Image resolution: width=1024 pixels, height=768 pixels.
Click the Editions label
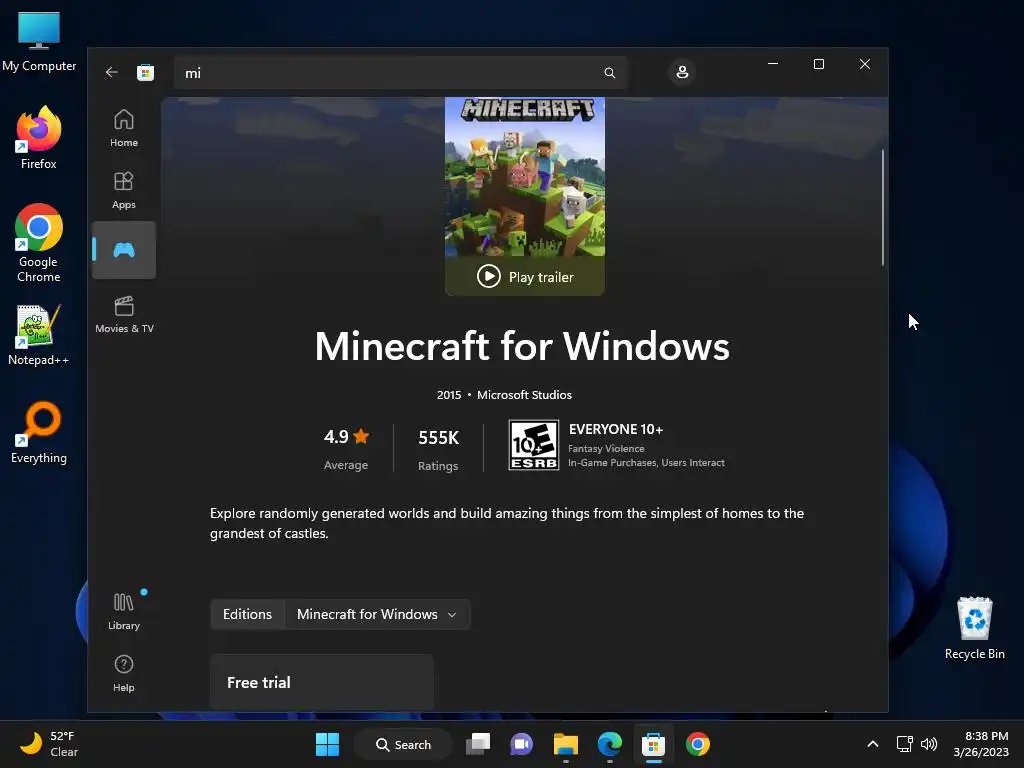click(248, 615)
